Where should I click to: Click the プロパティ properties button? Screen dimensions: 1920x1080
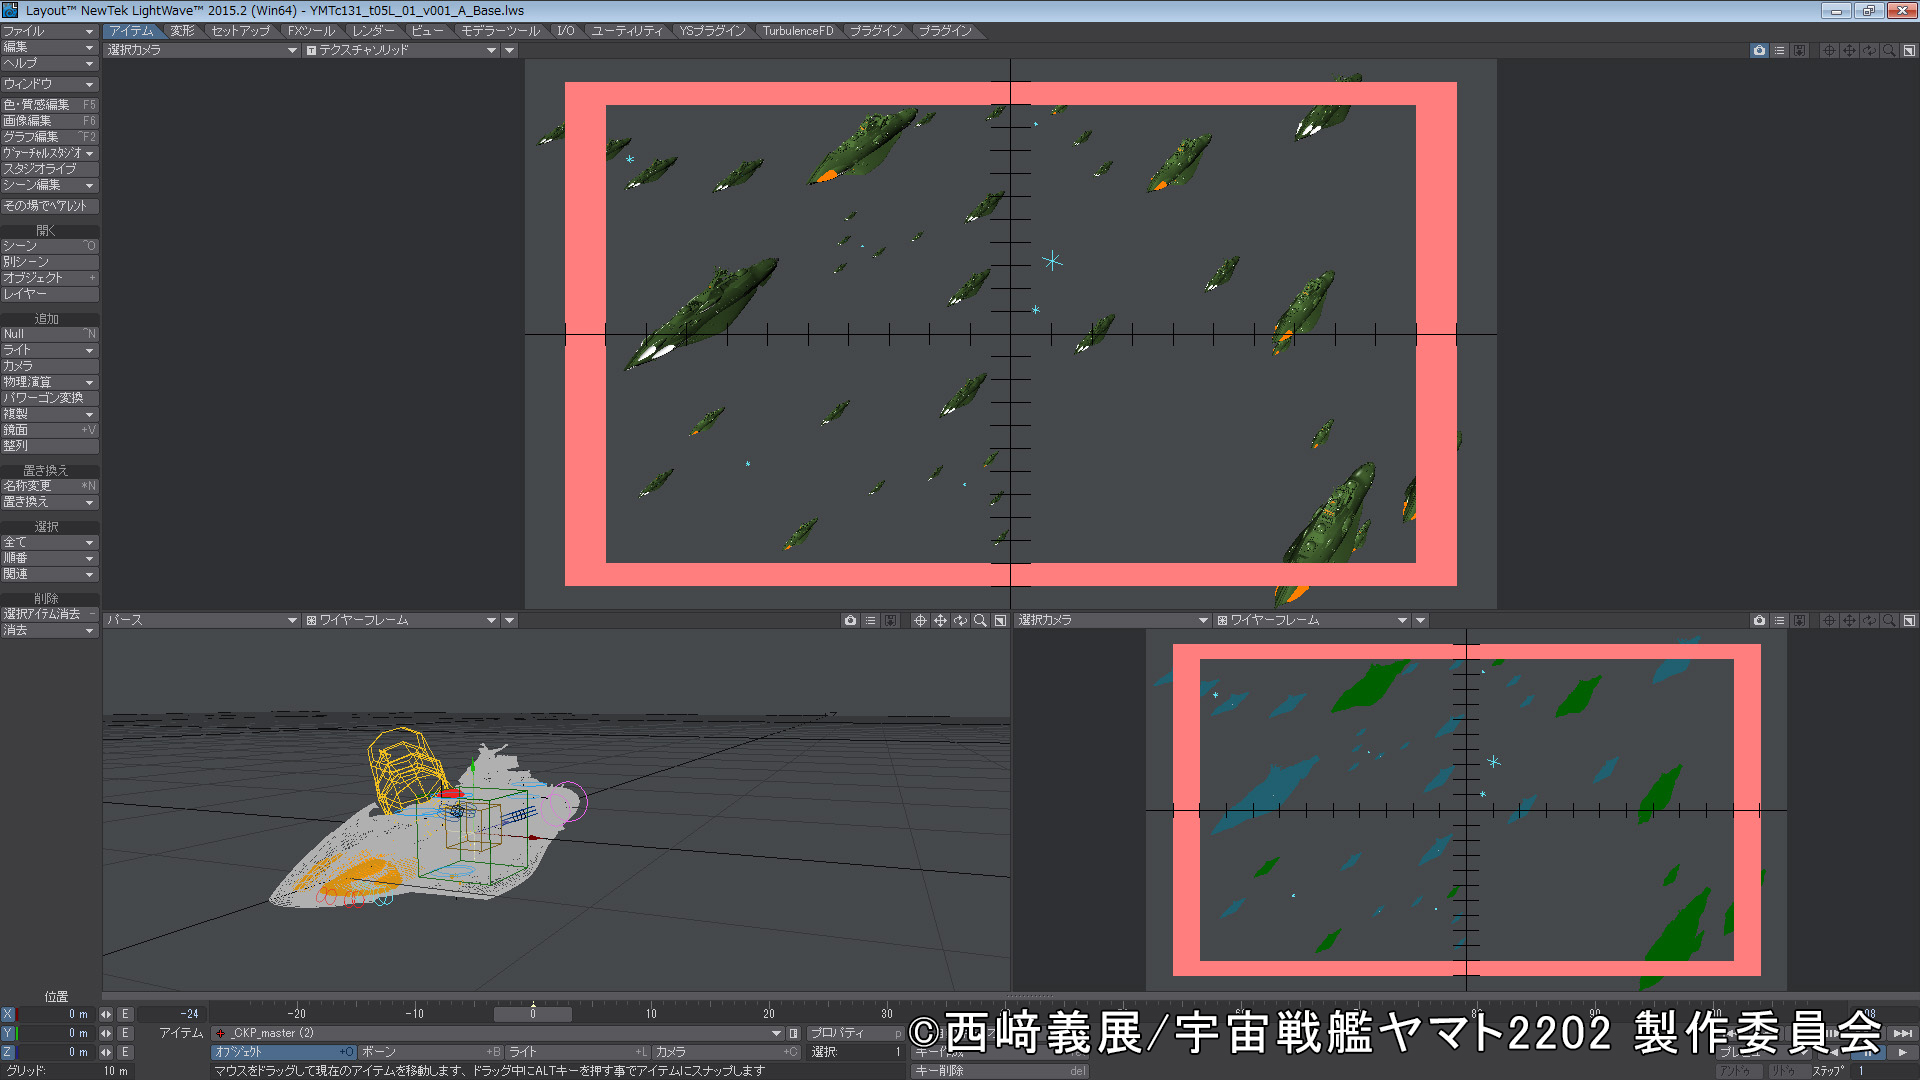855,1033
